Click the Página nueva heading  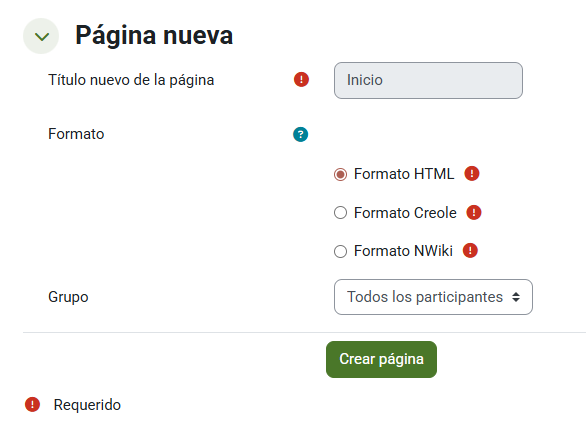click(x=154, y=36)
